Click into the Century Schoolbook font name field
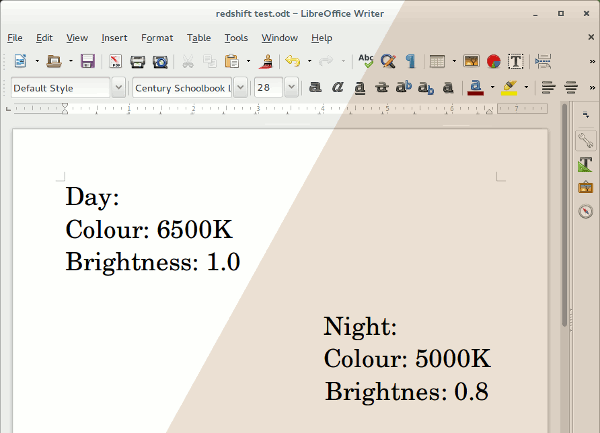The image size is (600, 433). [x=181, y=88]
